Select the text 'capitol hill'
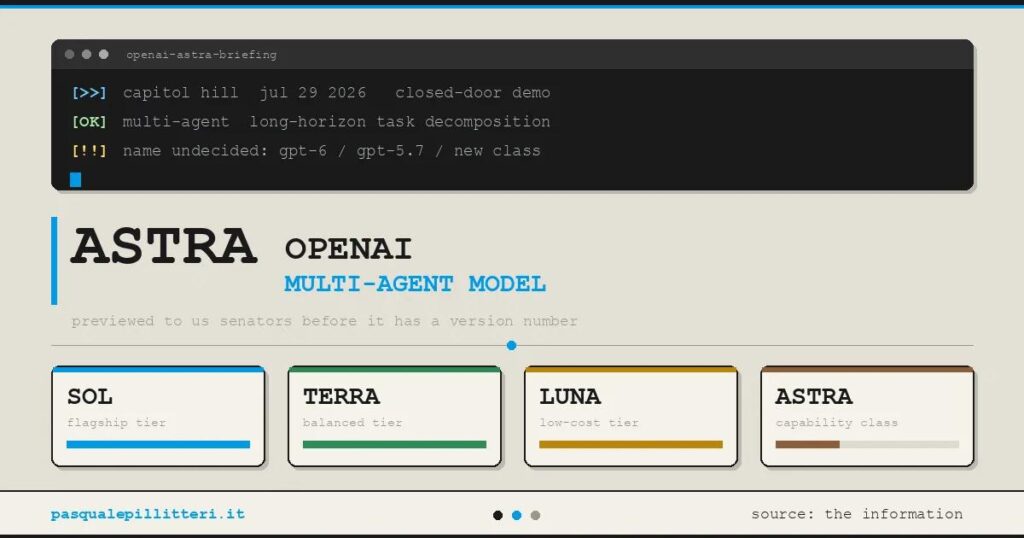Screen dimensions: 1024x538 180,93
